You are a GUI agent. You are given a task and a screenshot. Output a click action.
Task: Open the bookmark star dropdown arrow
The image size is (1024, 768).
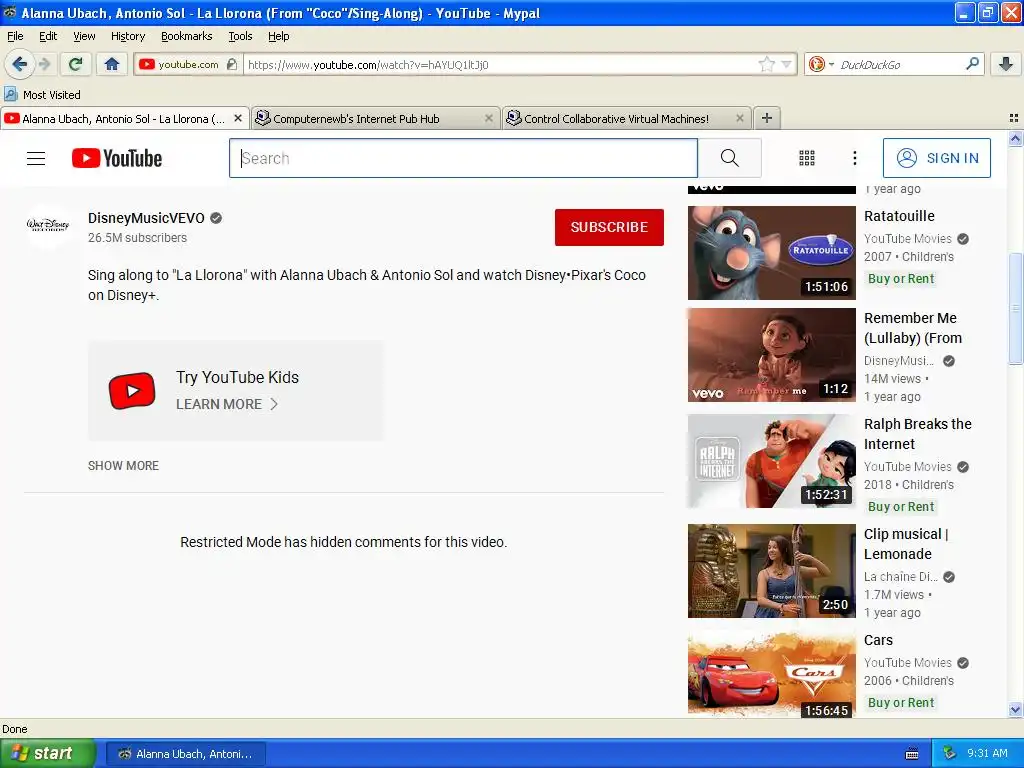coord(786,64)
